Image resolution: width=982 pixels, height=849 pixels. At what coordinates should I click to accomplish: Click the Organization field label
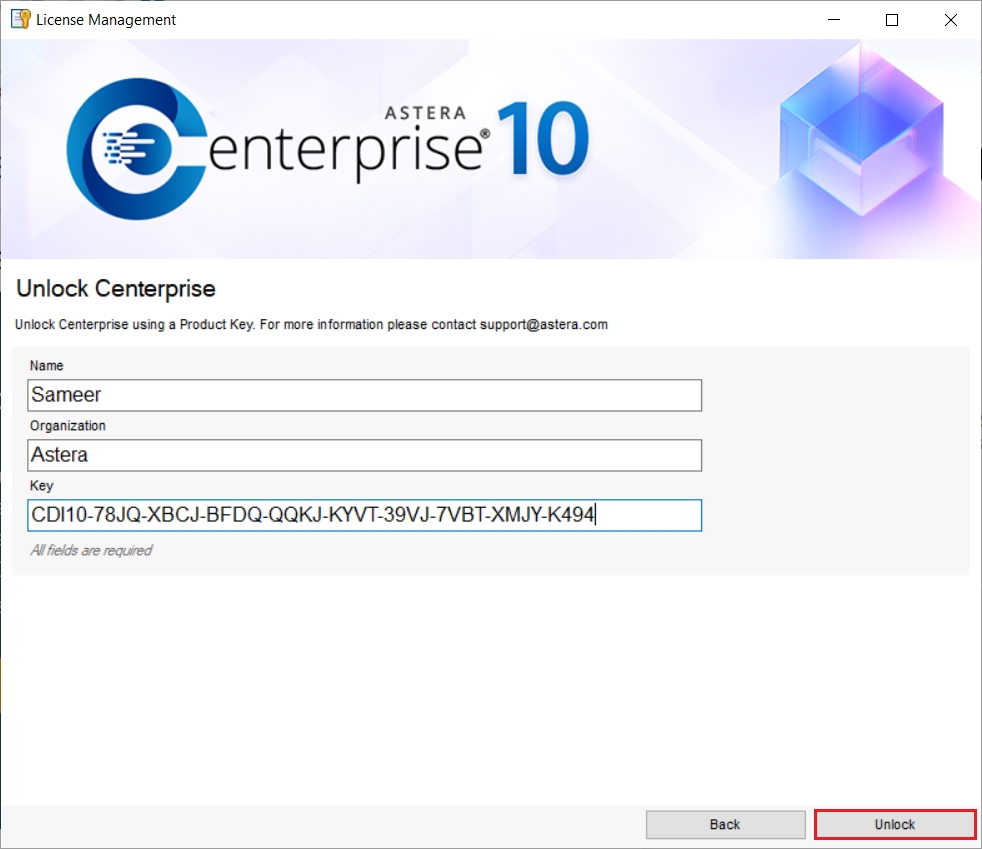click(x=67, y=426)
